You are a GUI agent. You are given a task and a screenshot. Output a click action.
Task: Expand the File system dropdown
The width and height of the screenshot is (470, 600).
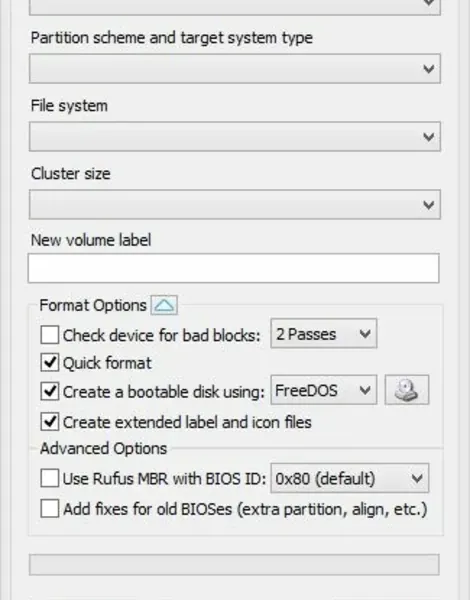[x=235, y=137]
